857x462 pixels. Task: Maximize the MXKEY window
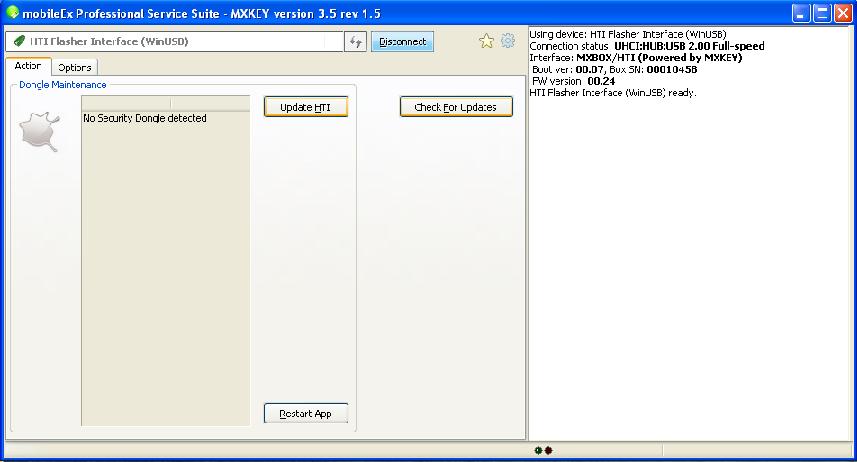(822, 13)
